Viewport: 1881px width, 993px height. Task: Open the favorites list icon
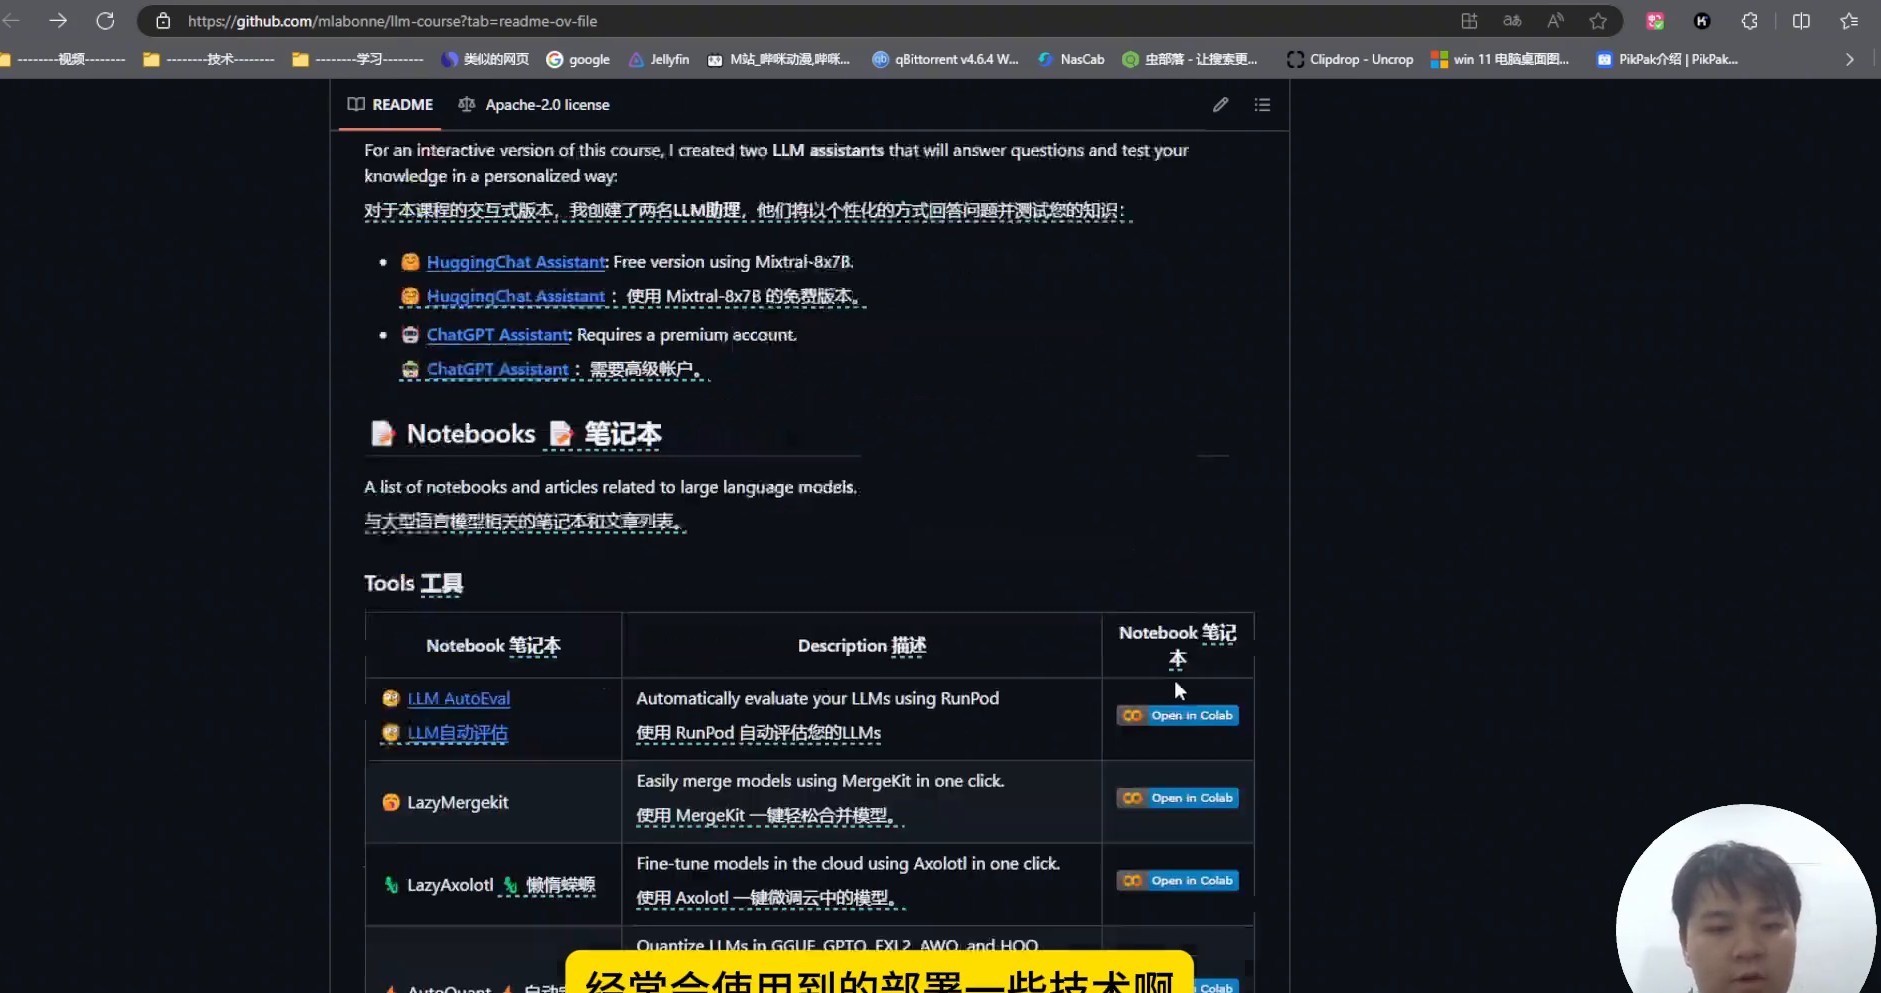[1849, 21]
